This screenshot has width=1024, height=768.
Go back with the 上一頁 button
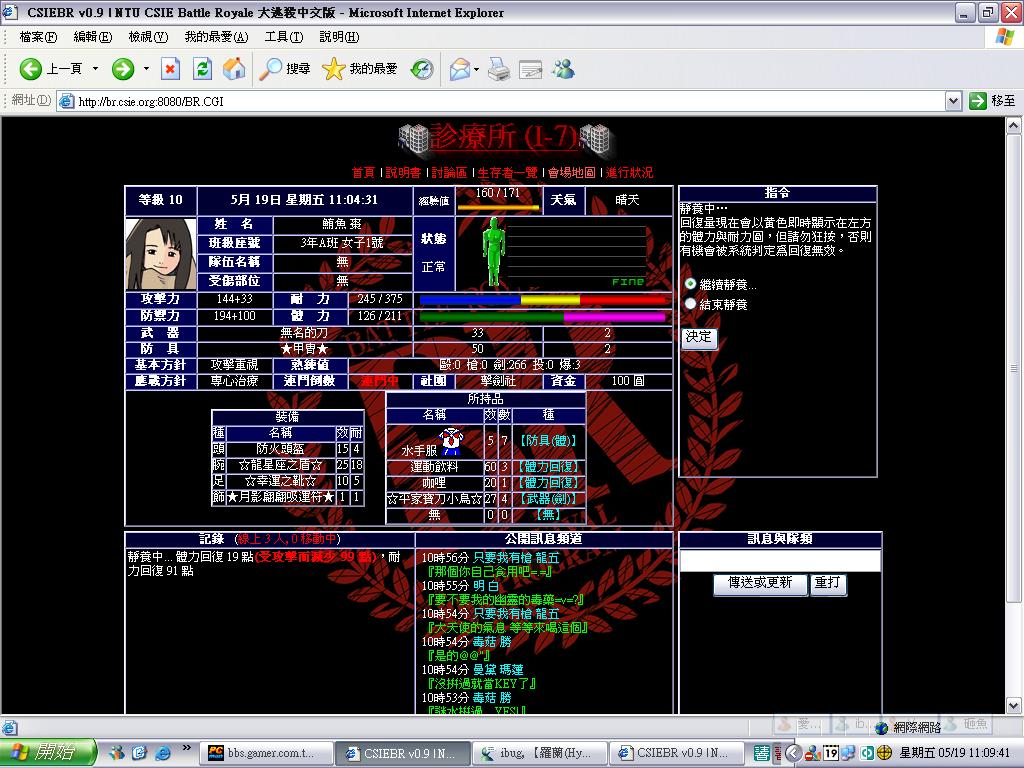tap(51, 69)
